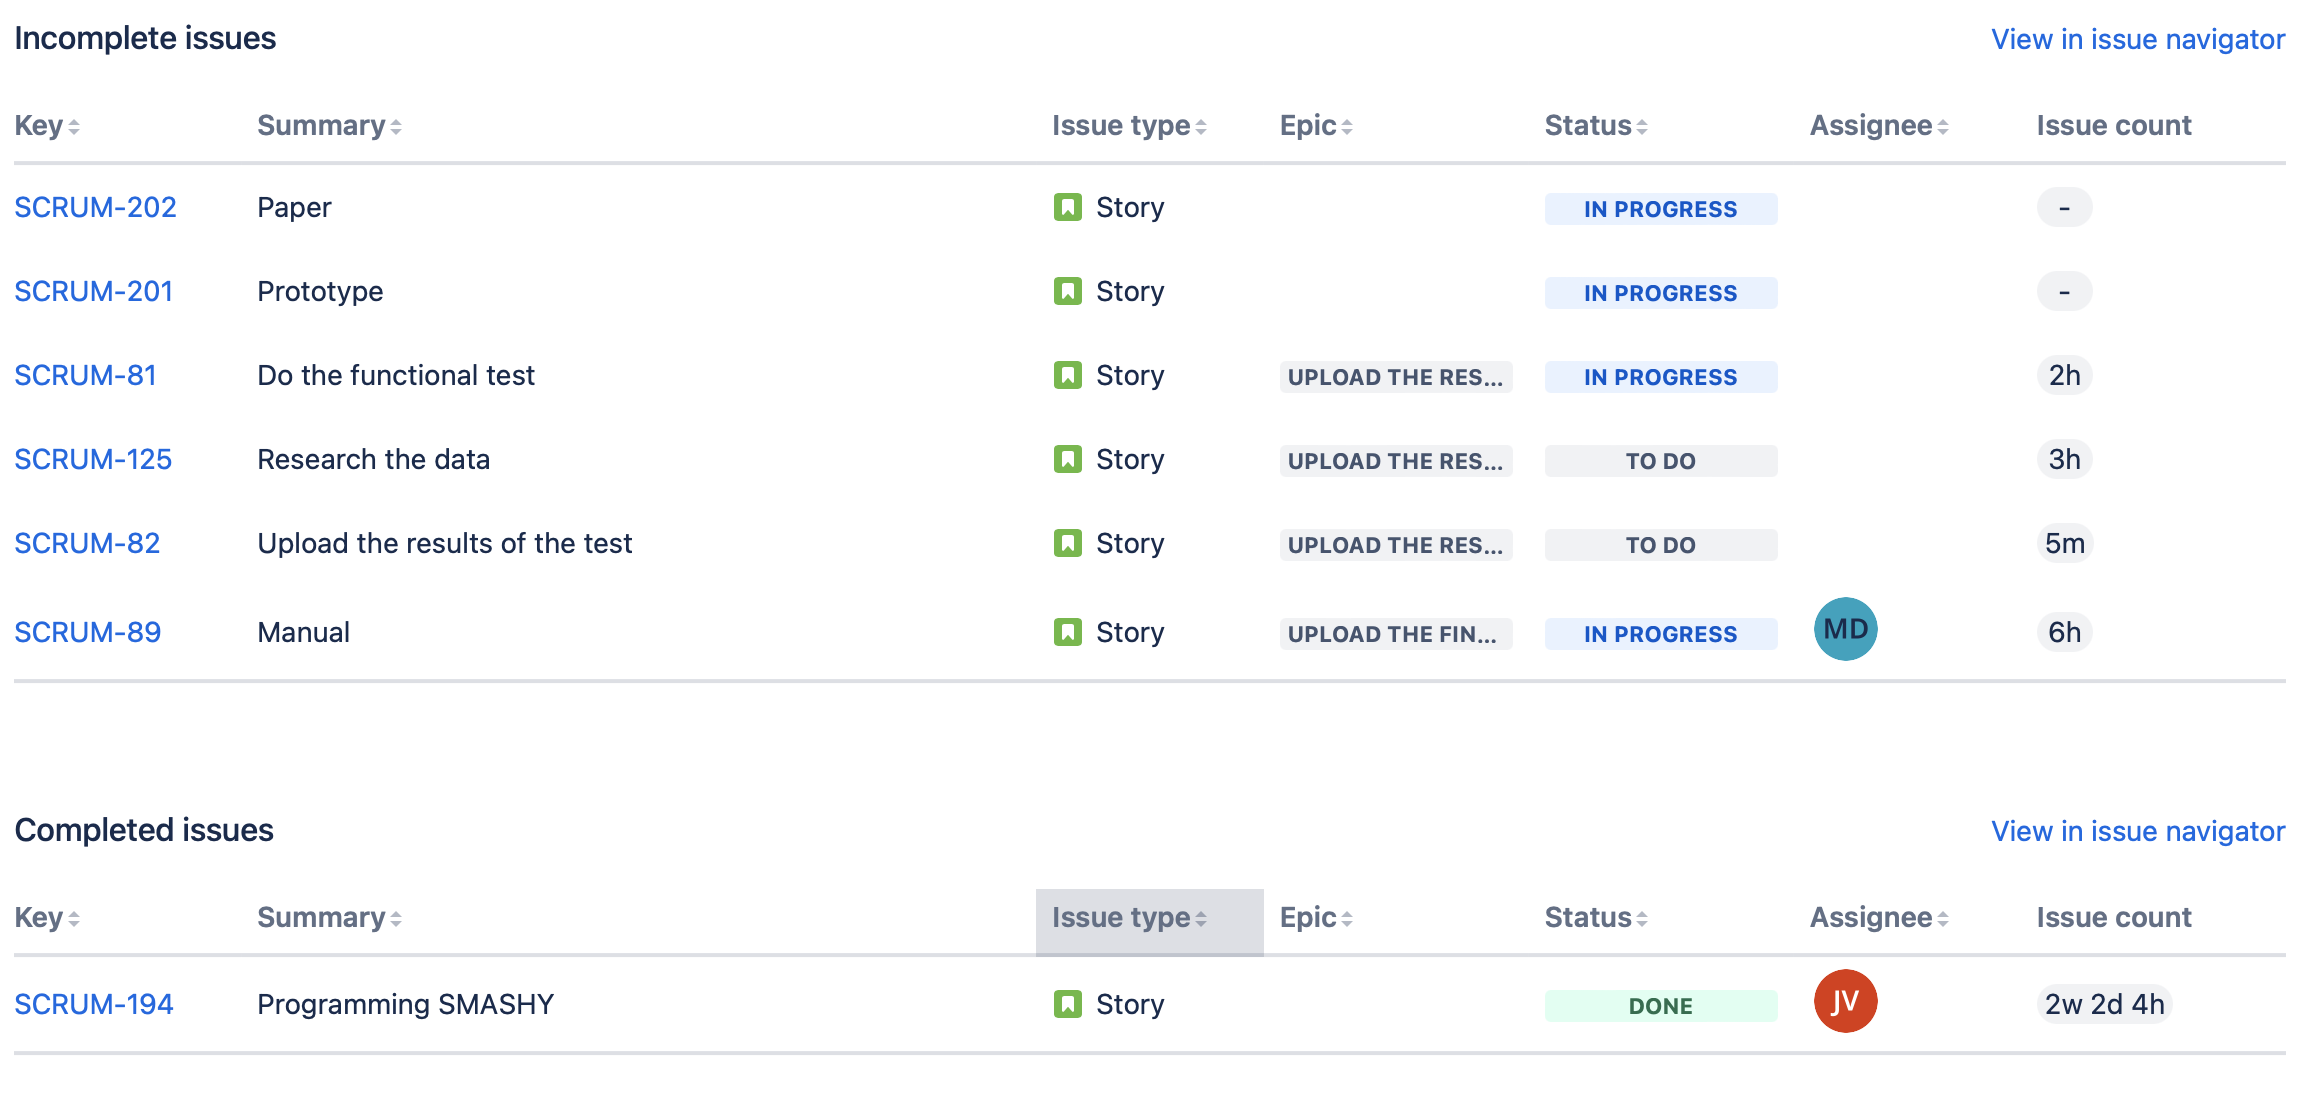Open issue SCRUM-202 link

point(95,207)
